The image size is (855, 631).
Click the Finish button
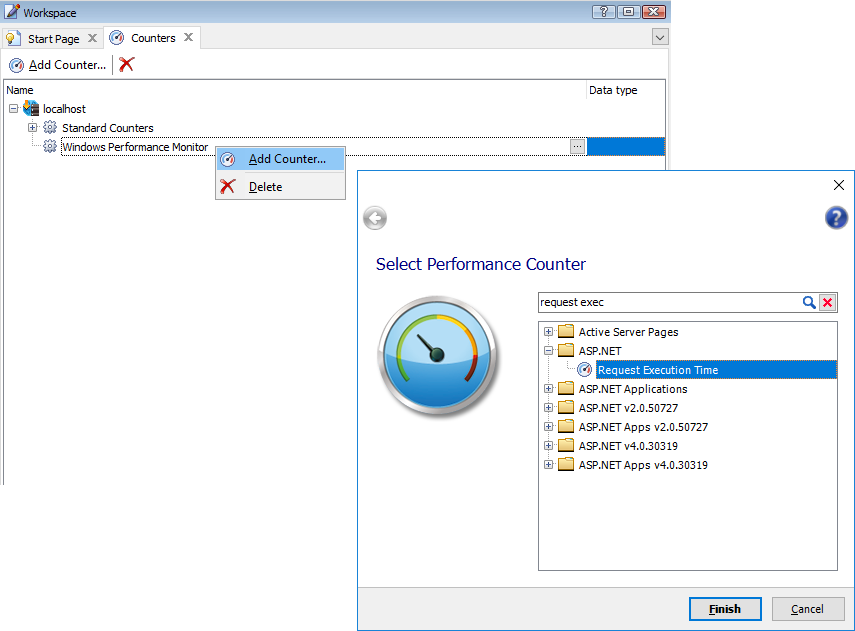(725, 609)
